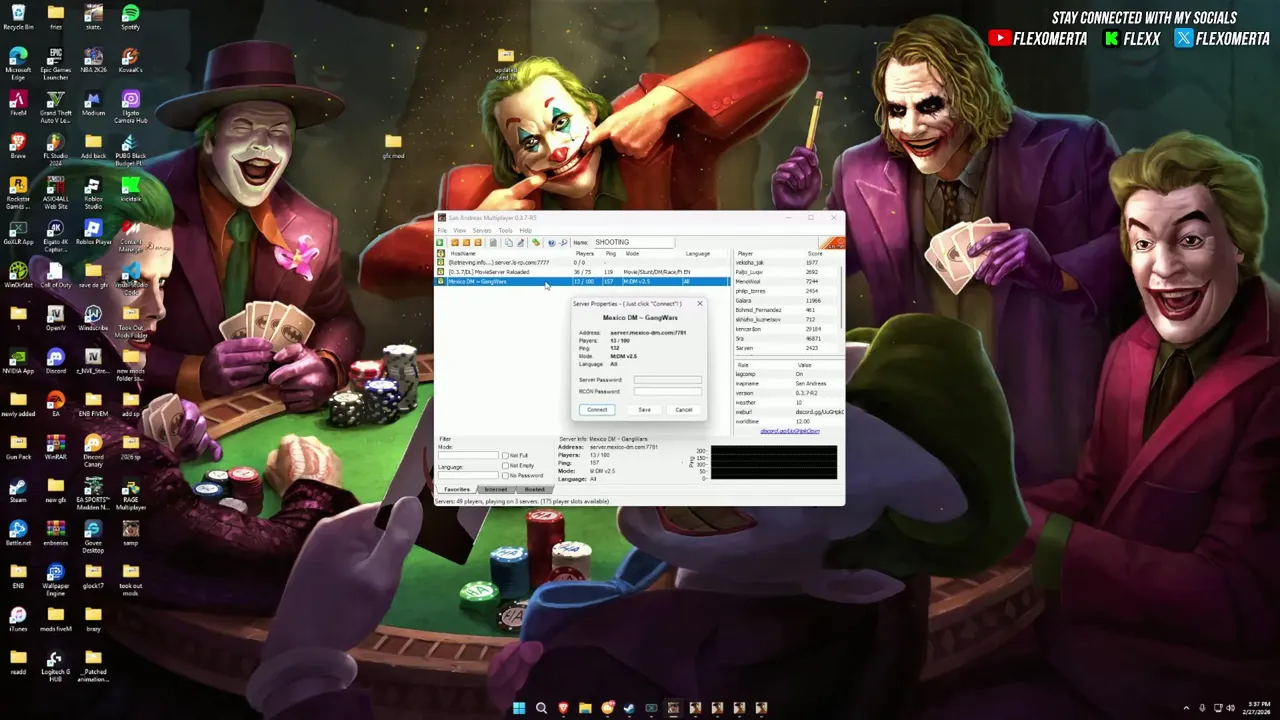Open the FiveM desktop shortcut
Viewport: 1280px width, 720px height.
(18, 104)
